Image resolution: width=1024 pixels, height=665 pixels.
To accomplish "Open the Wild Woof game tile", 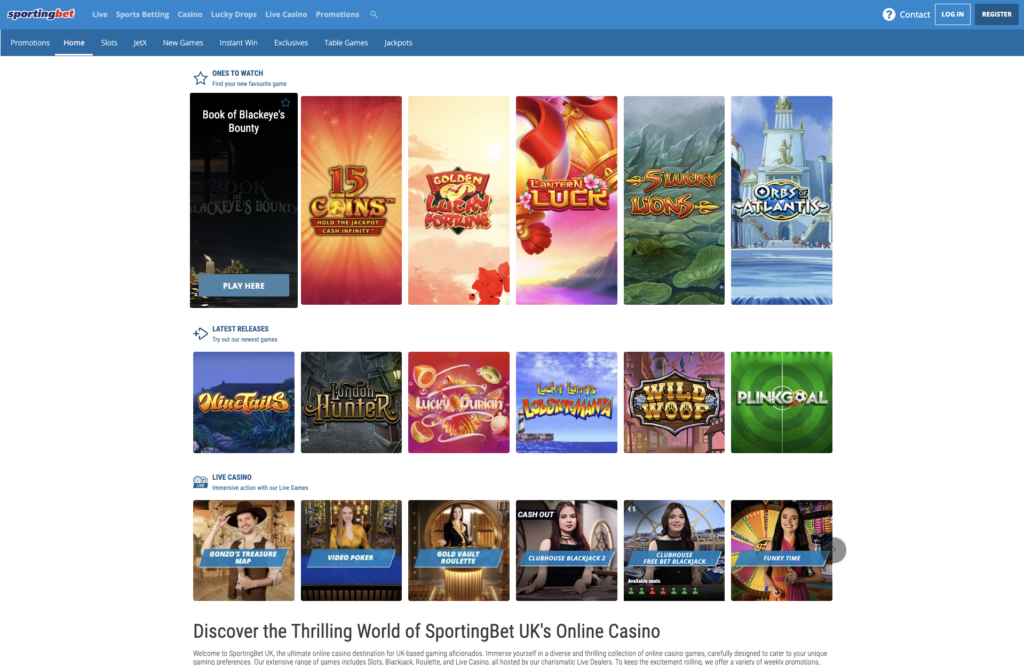I will [x=674, y=402].
